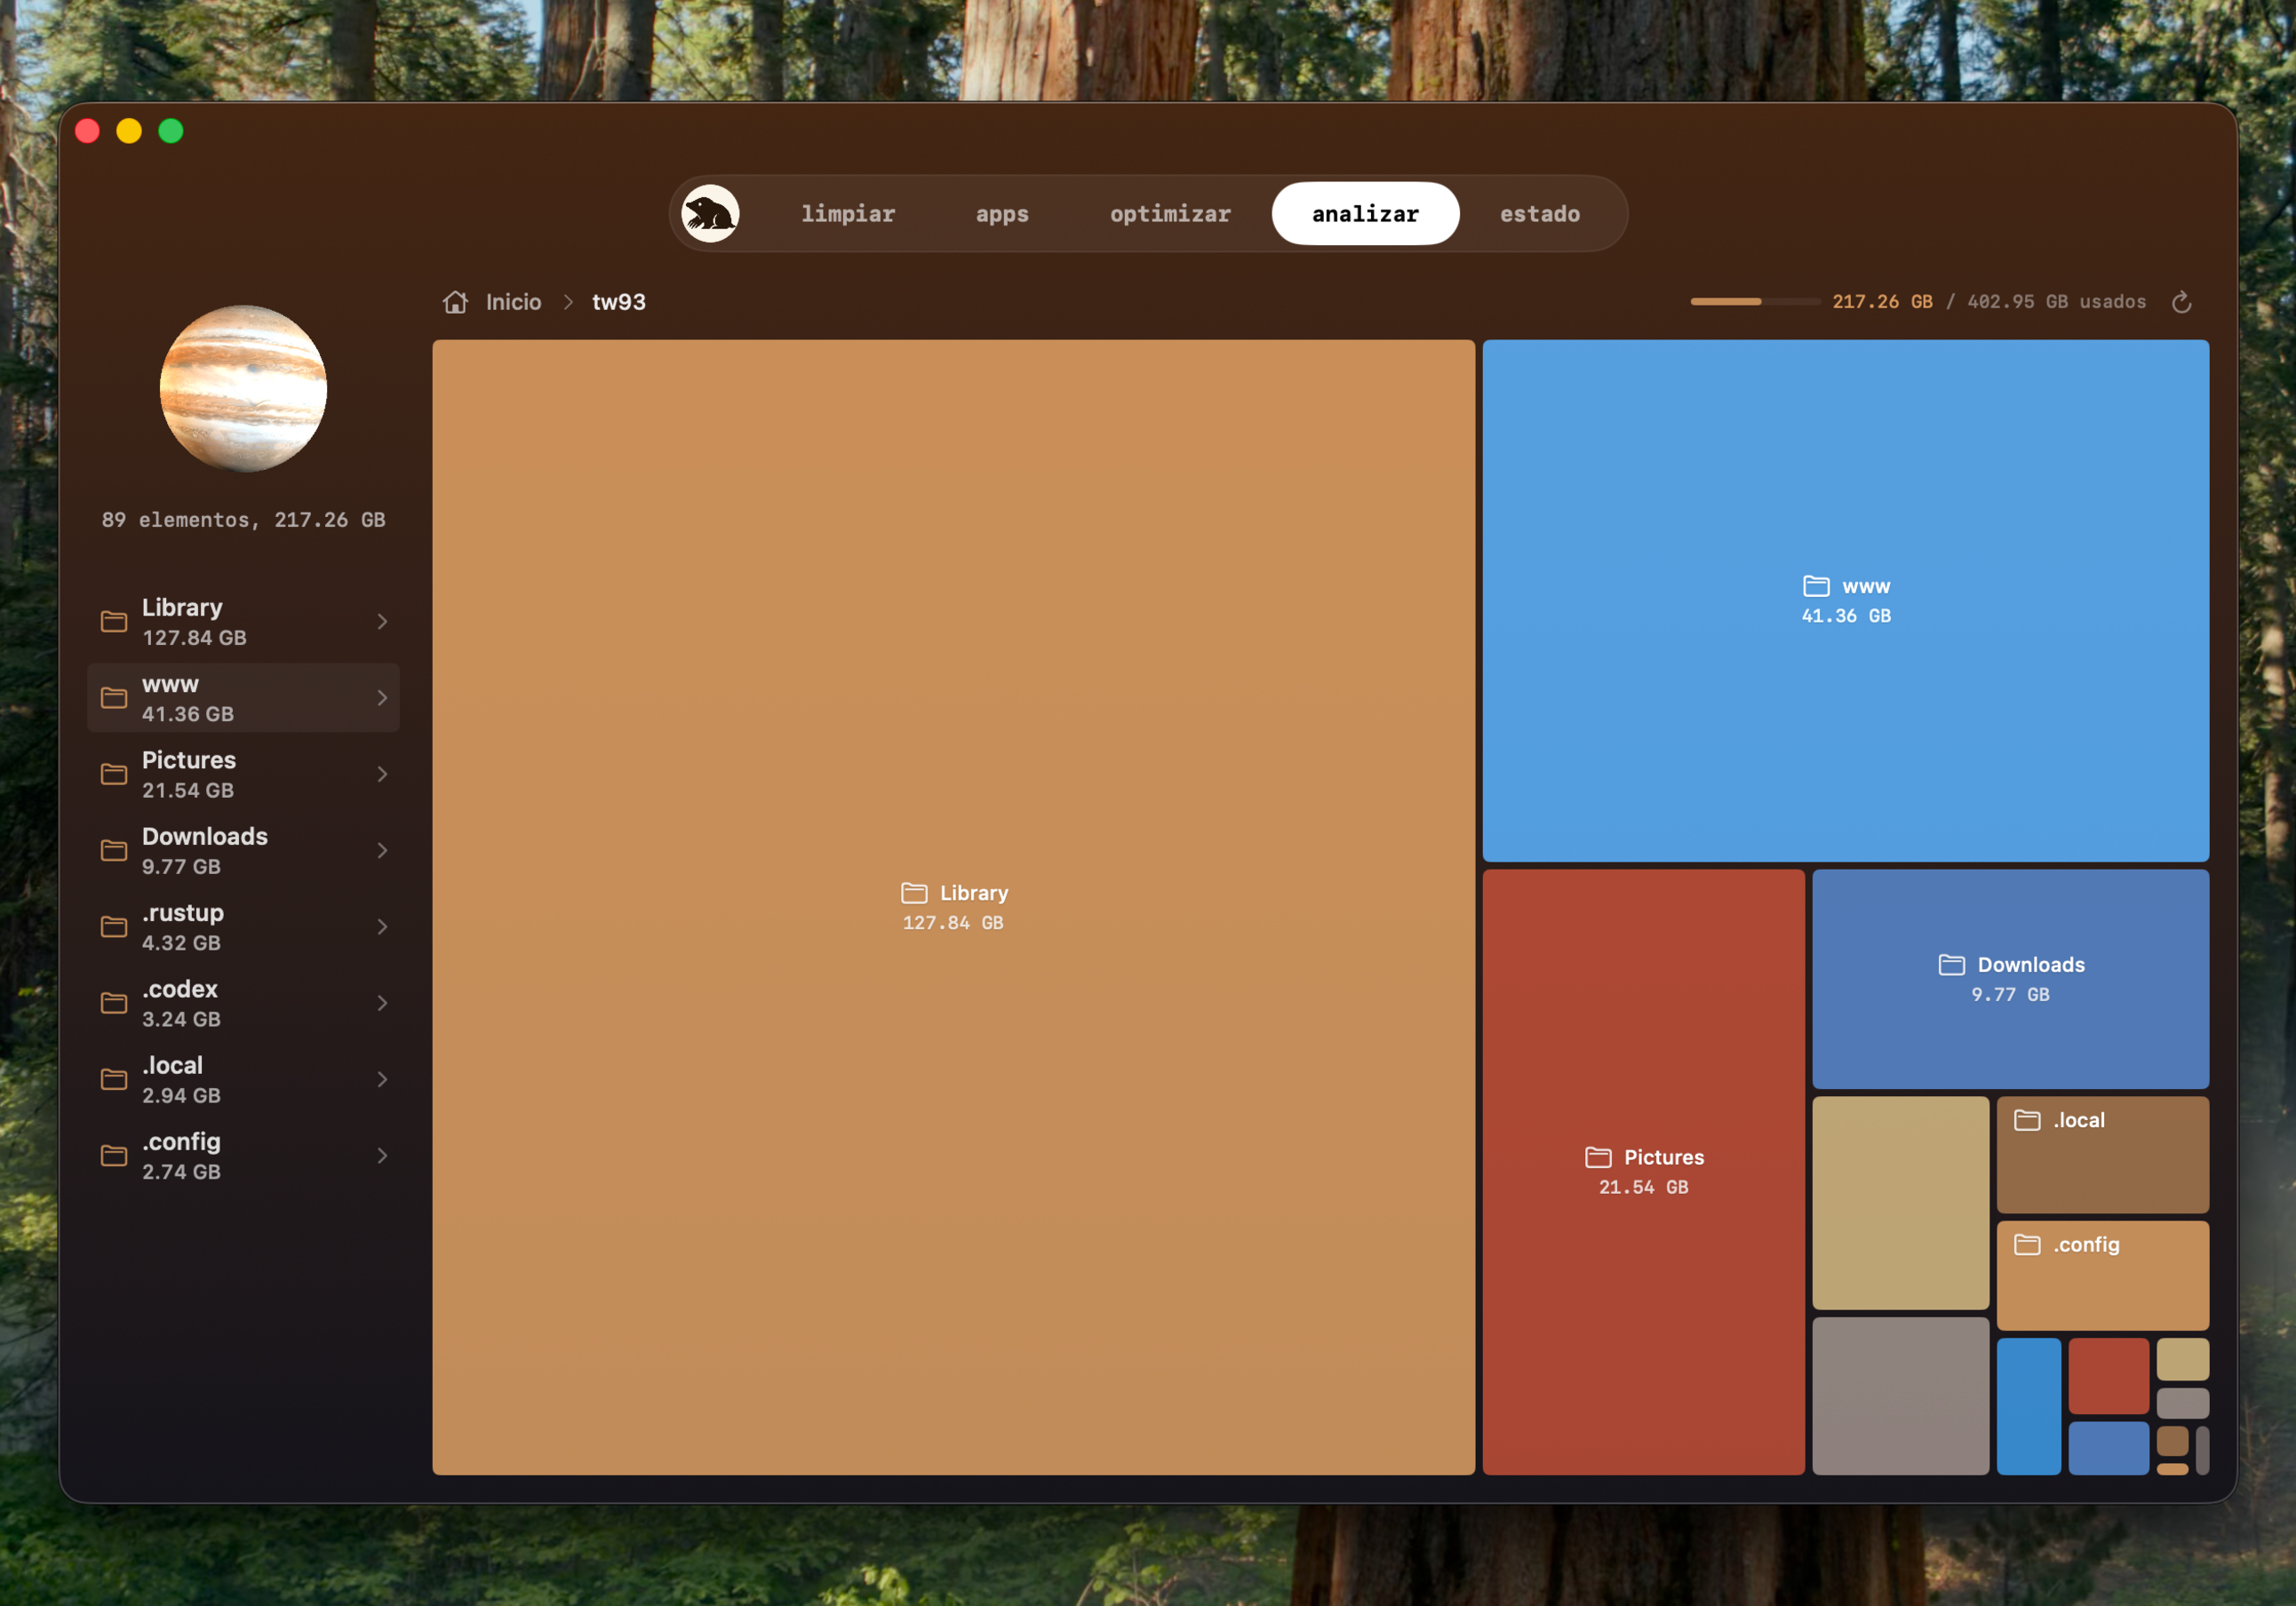Viewport: 2296px width, 1606px height.
Task: Click Pictures folder icon in sidebar
Action: coord(114,773)
